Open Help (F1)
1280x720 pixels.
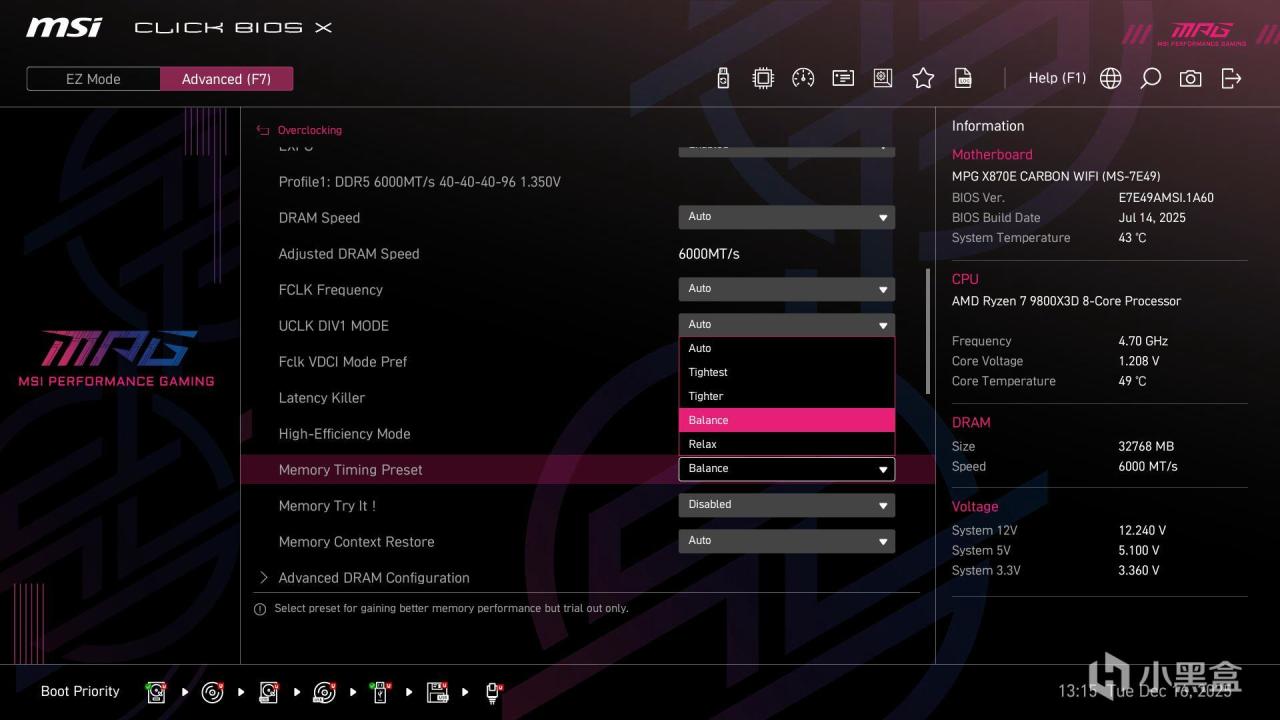click(1057, 78)
